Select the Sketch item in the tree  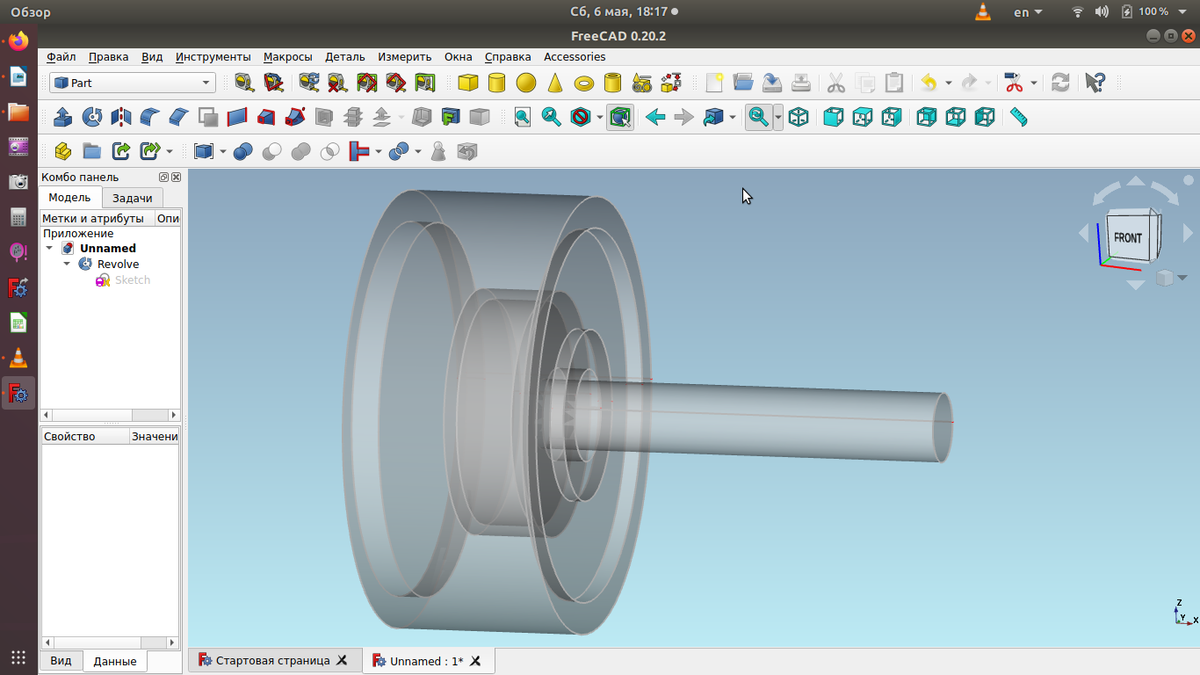(132, 280)
